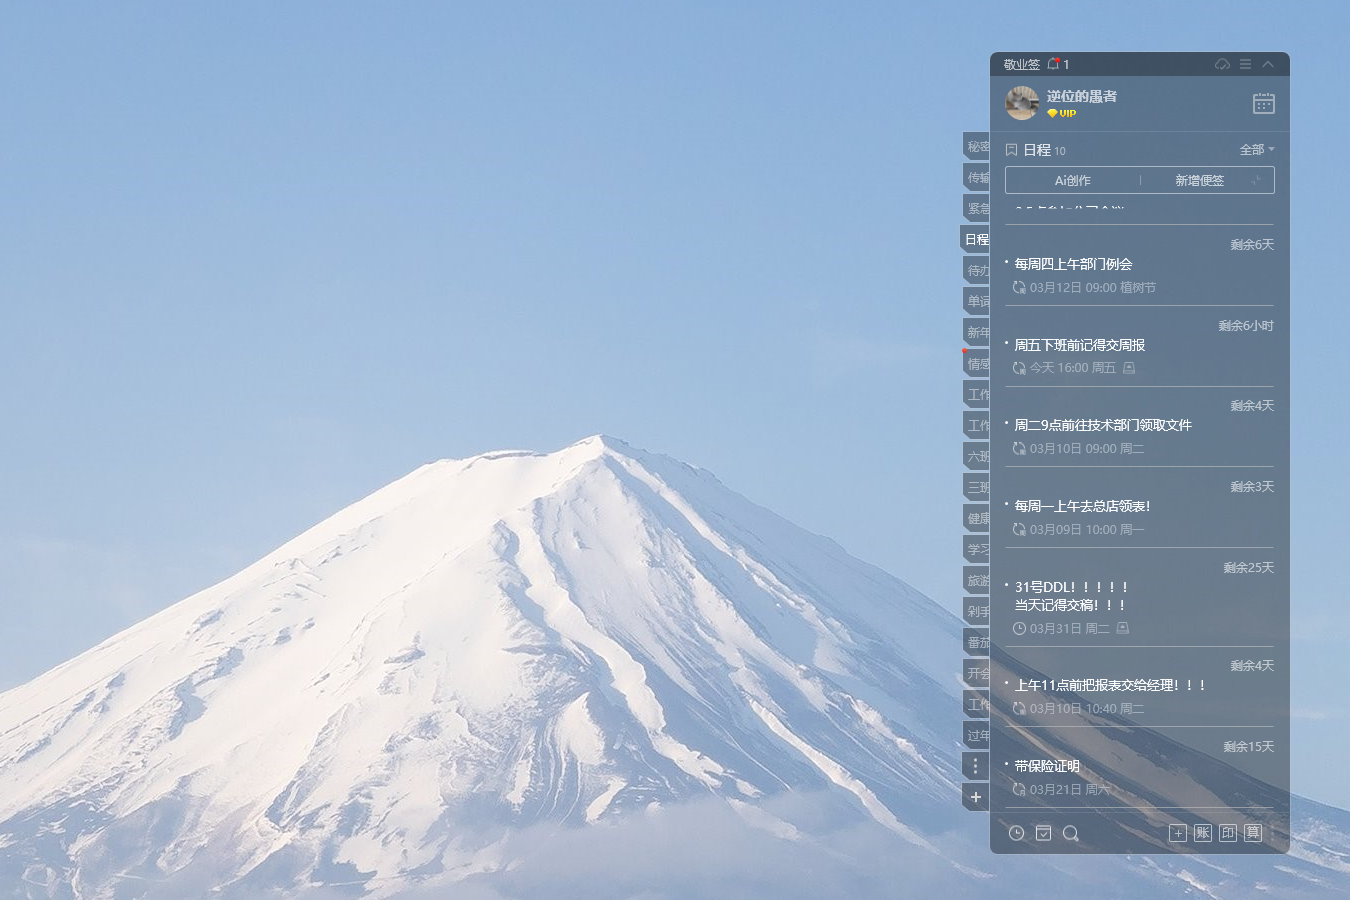Image resolution: width=1350 pixels, height=900 pixels.
Task: Collapse the panel with the up chevron
Action: click(x=1268, y=64)
